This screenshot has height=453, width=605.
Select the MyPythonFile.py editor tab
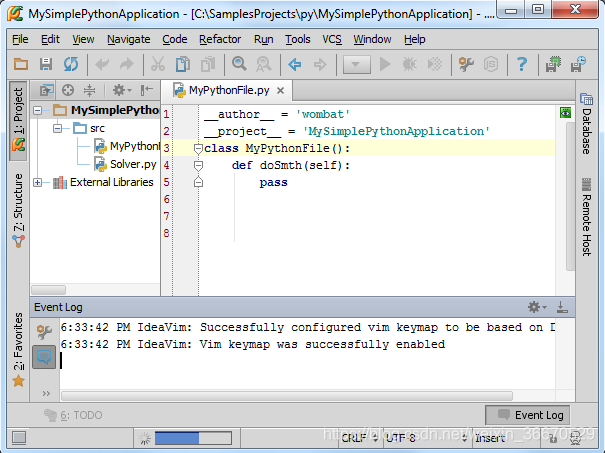[x=229, y=91]
